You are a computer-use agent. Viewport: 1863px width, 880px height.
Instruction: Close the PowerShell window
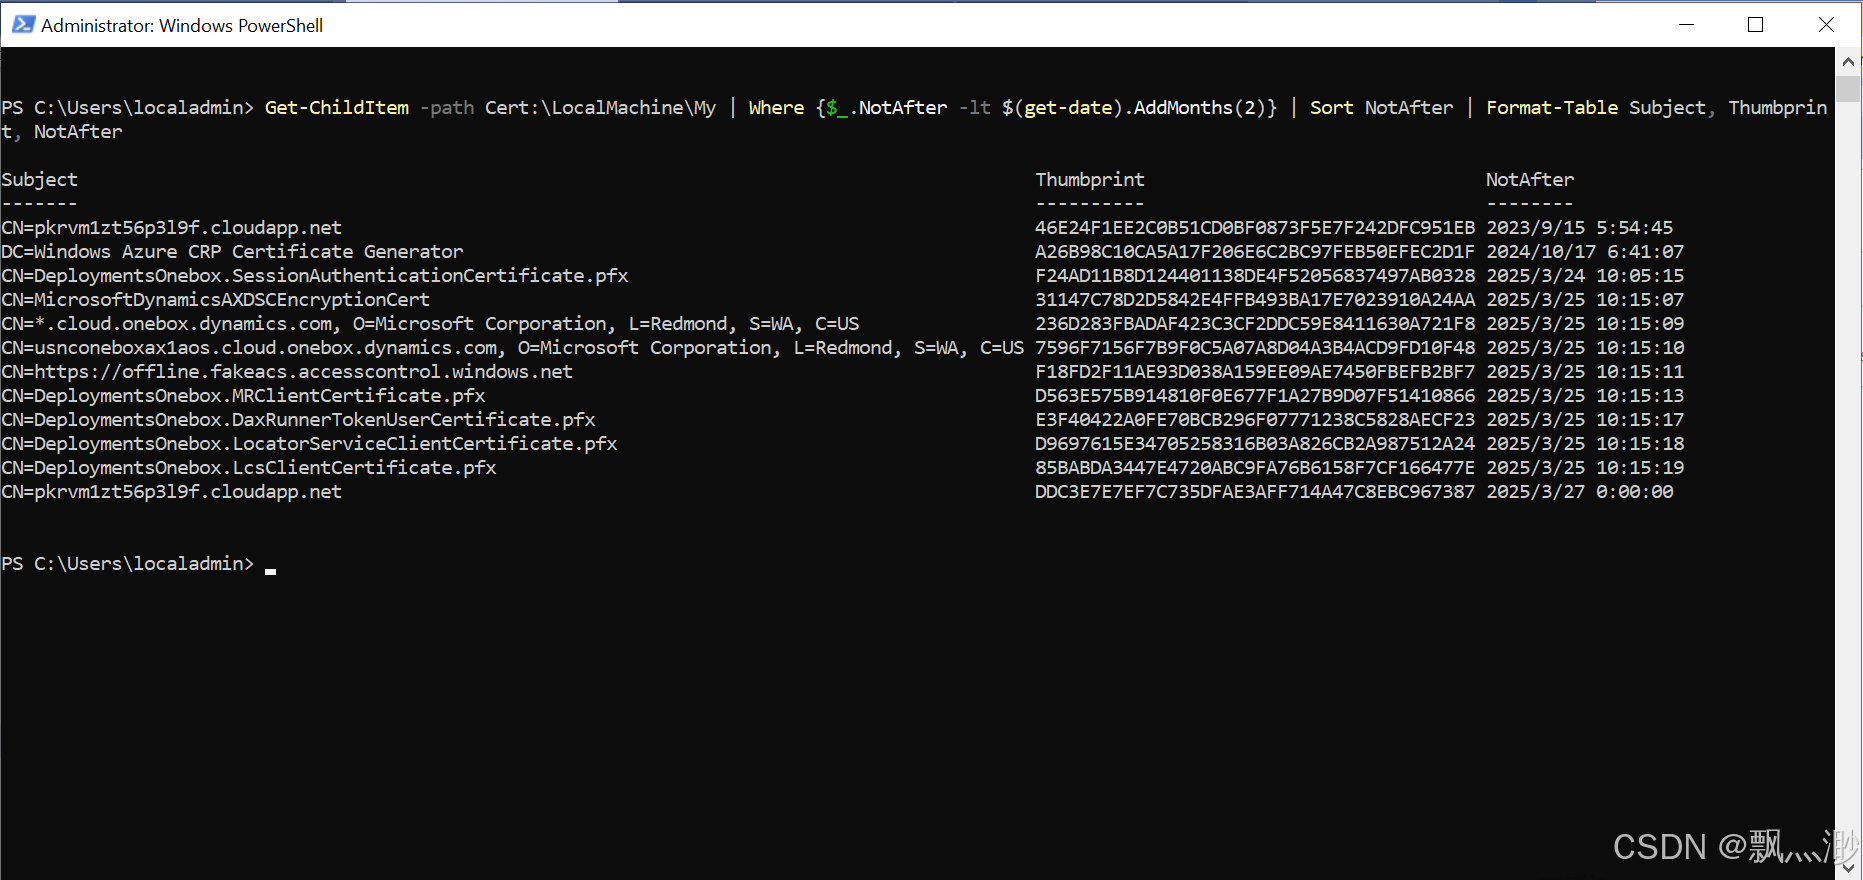point(1826,25)
